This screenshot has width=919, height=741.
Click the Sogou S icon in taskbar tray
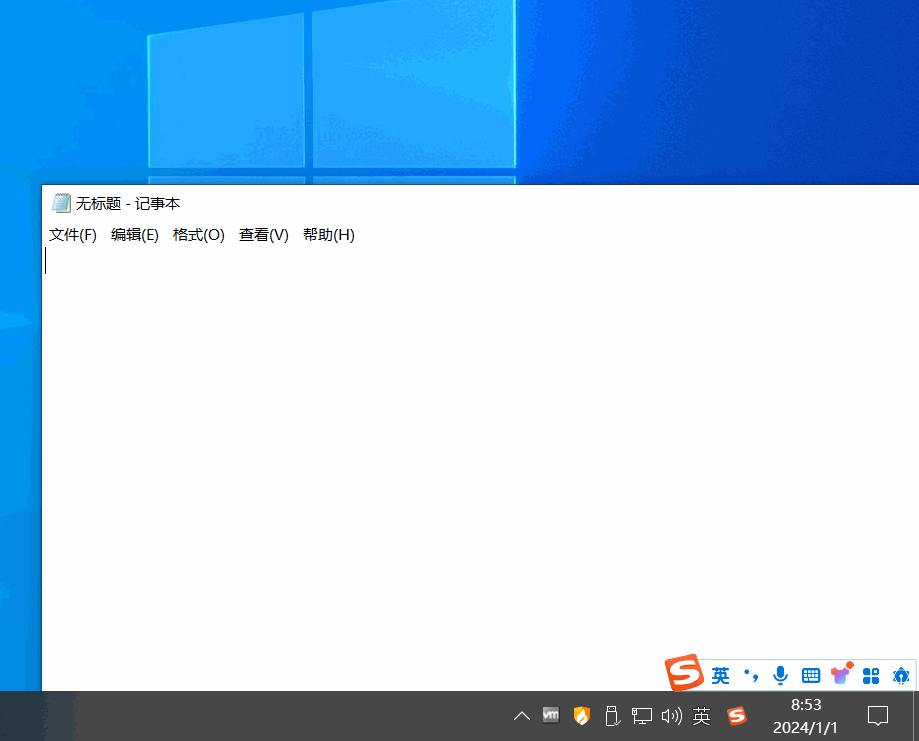[x=737, y=716]
